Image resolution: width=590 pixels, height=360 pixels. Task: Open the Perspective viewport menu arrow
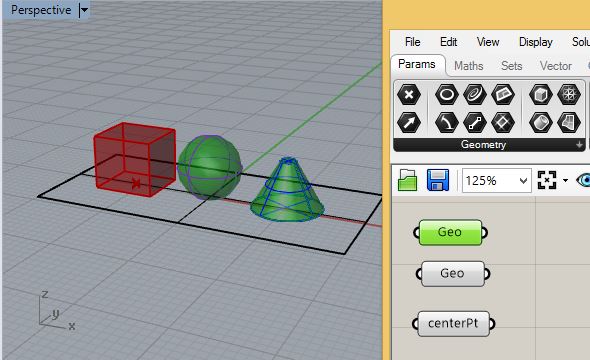click(84, 10)
